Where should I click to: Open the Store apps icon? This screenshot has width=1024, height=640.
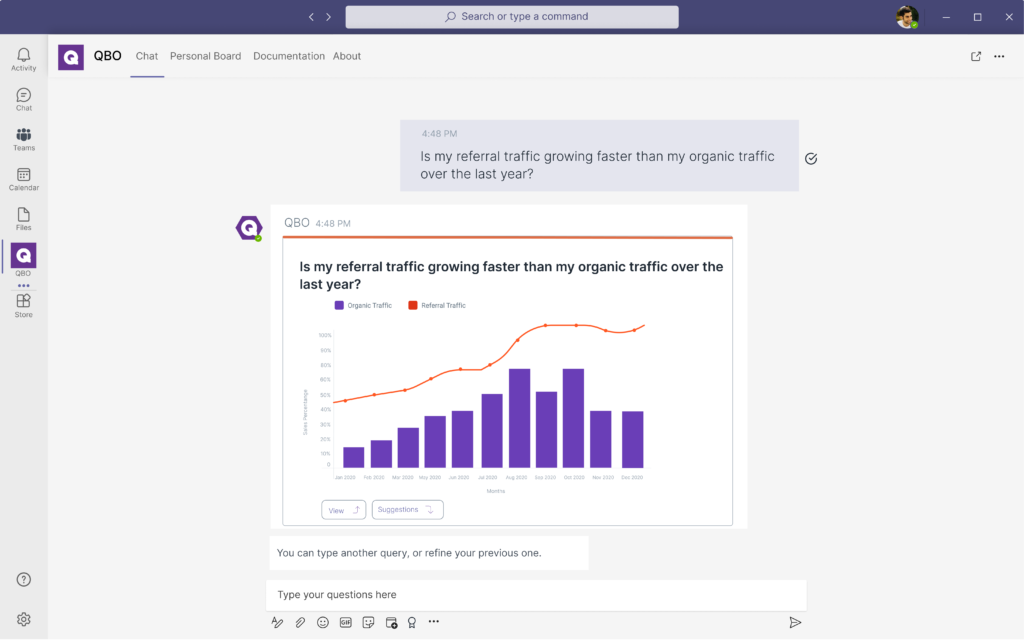(x=23, y=305)
